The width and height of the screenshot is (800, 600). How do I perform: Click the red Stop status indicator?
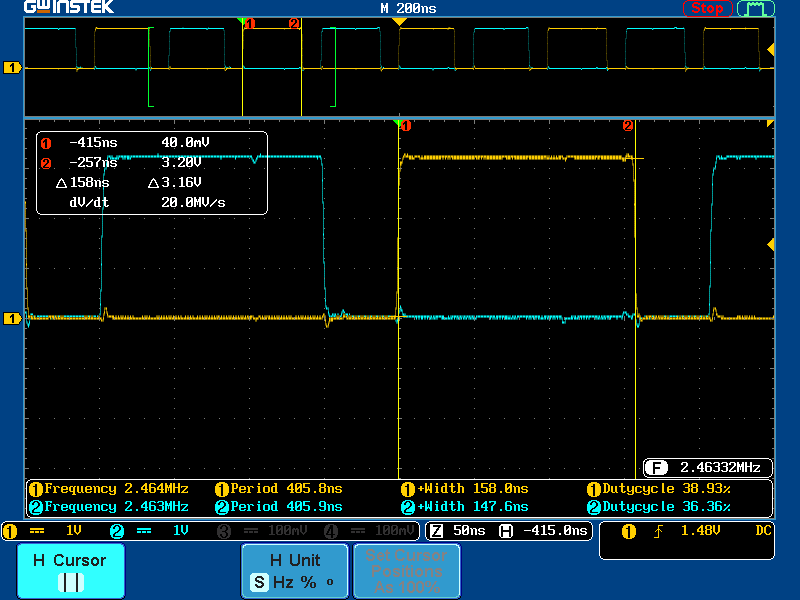pyautogui.click(x=707, y=8)
